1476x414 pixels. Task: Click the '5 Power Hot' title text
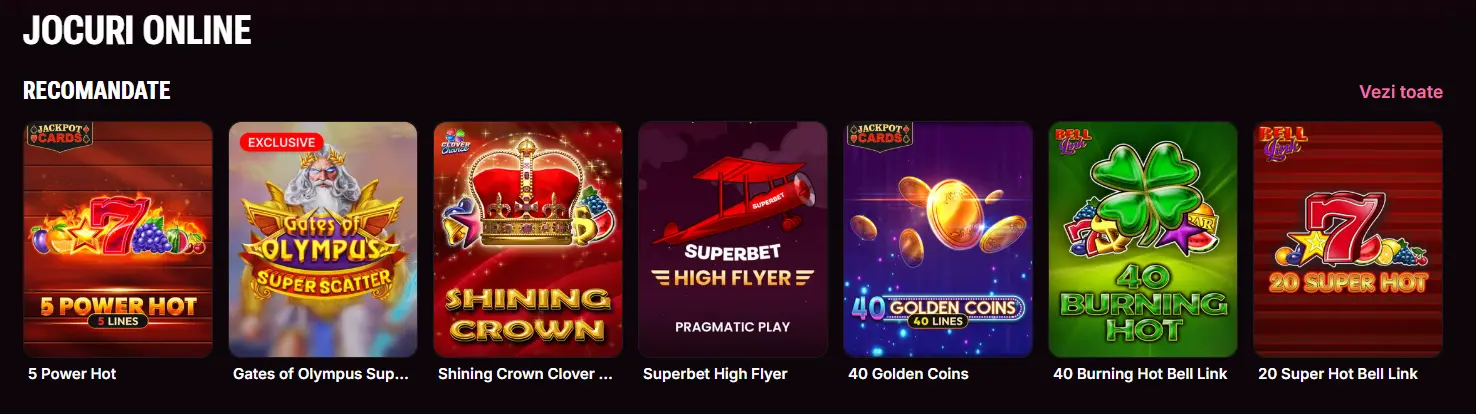[x=73, y=374]
